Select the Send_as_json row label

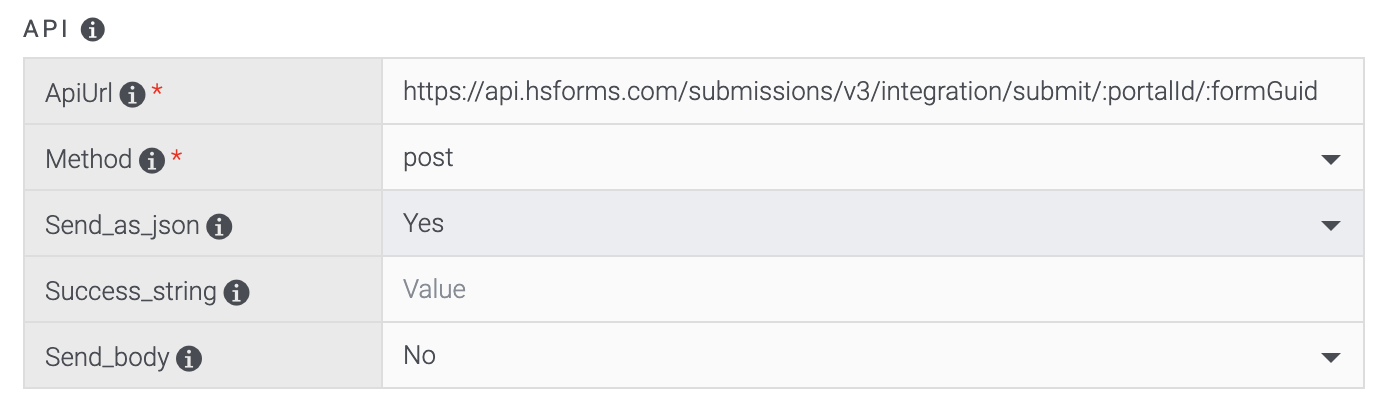(x=122, y=226)
